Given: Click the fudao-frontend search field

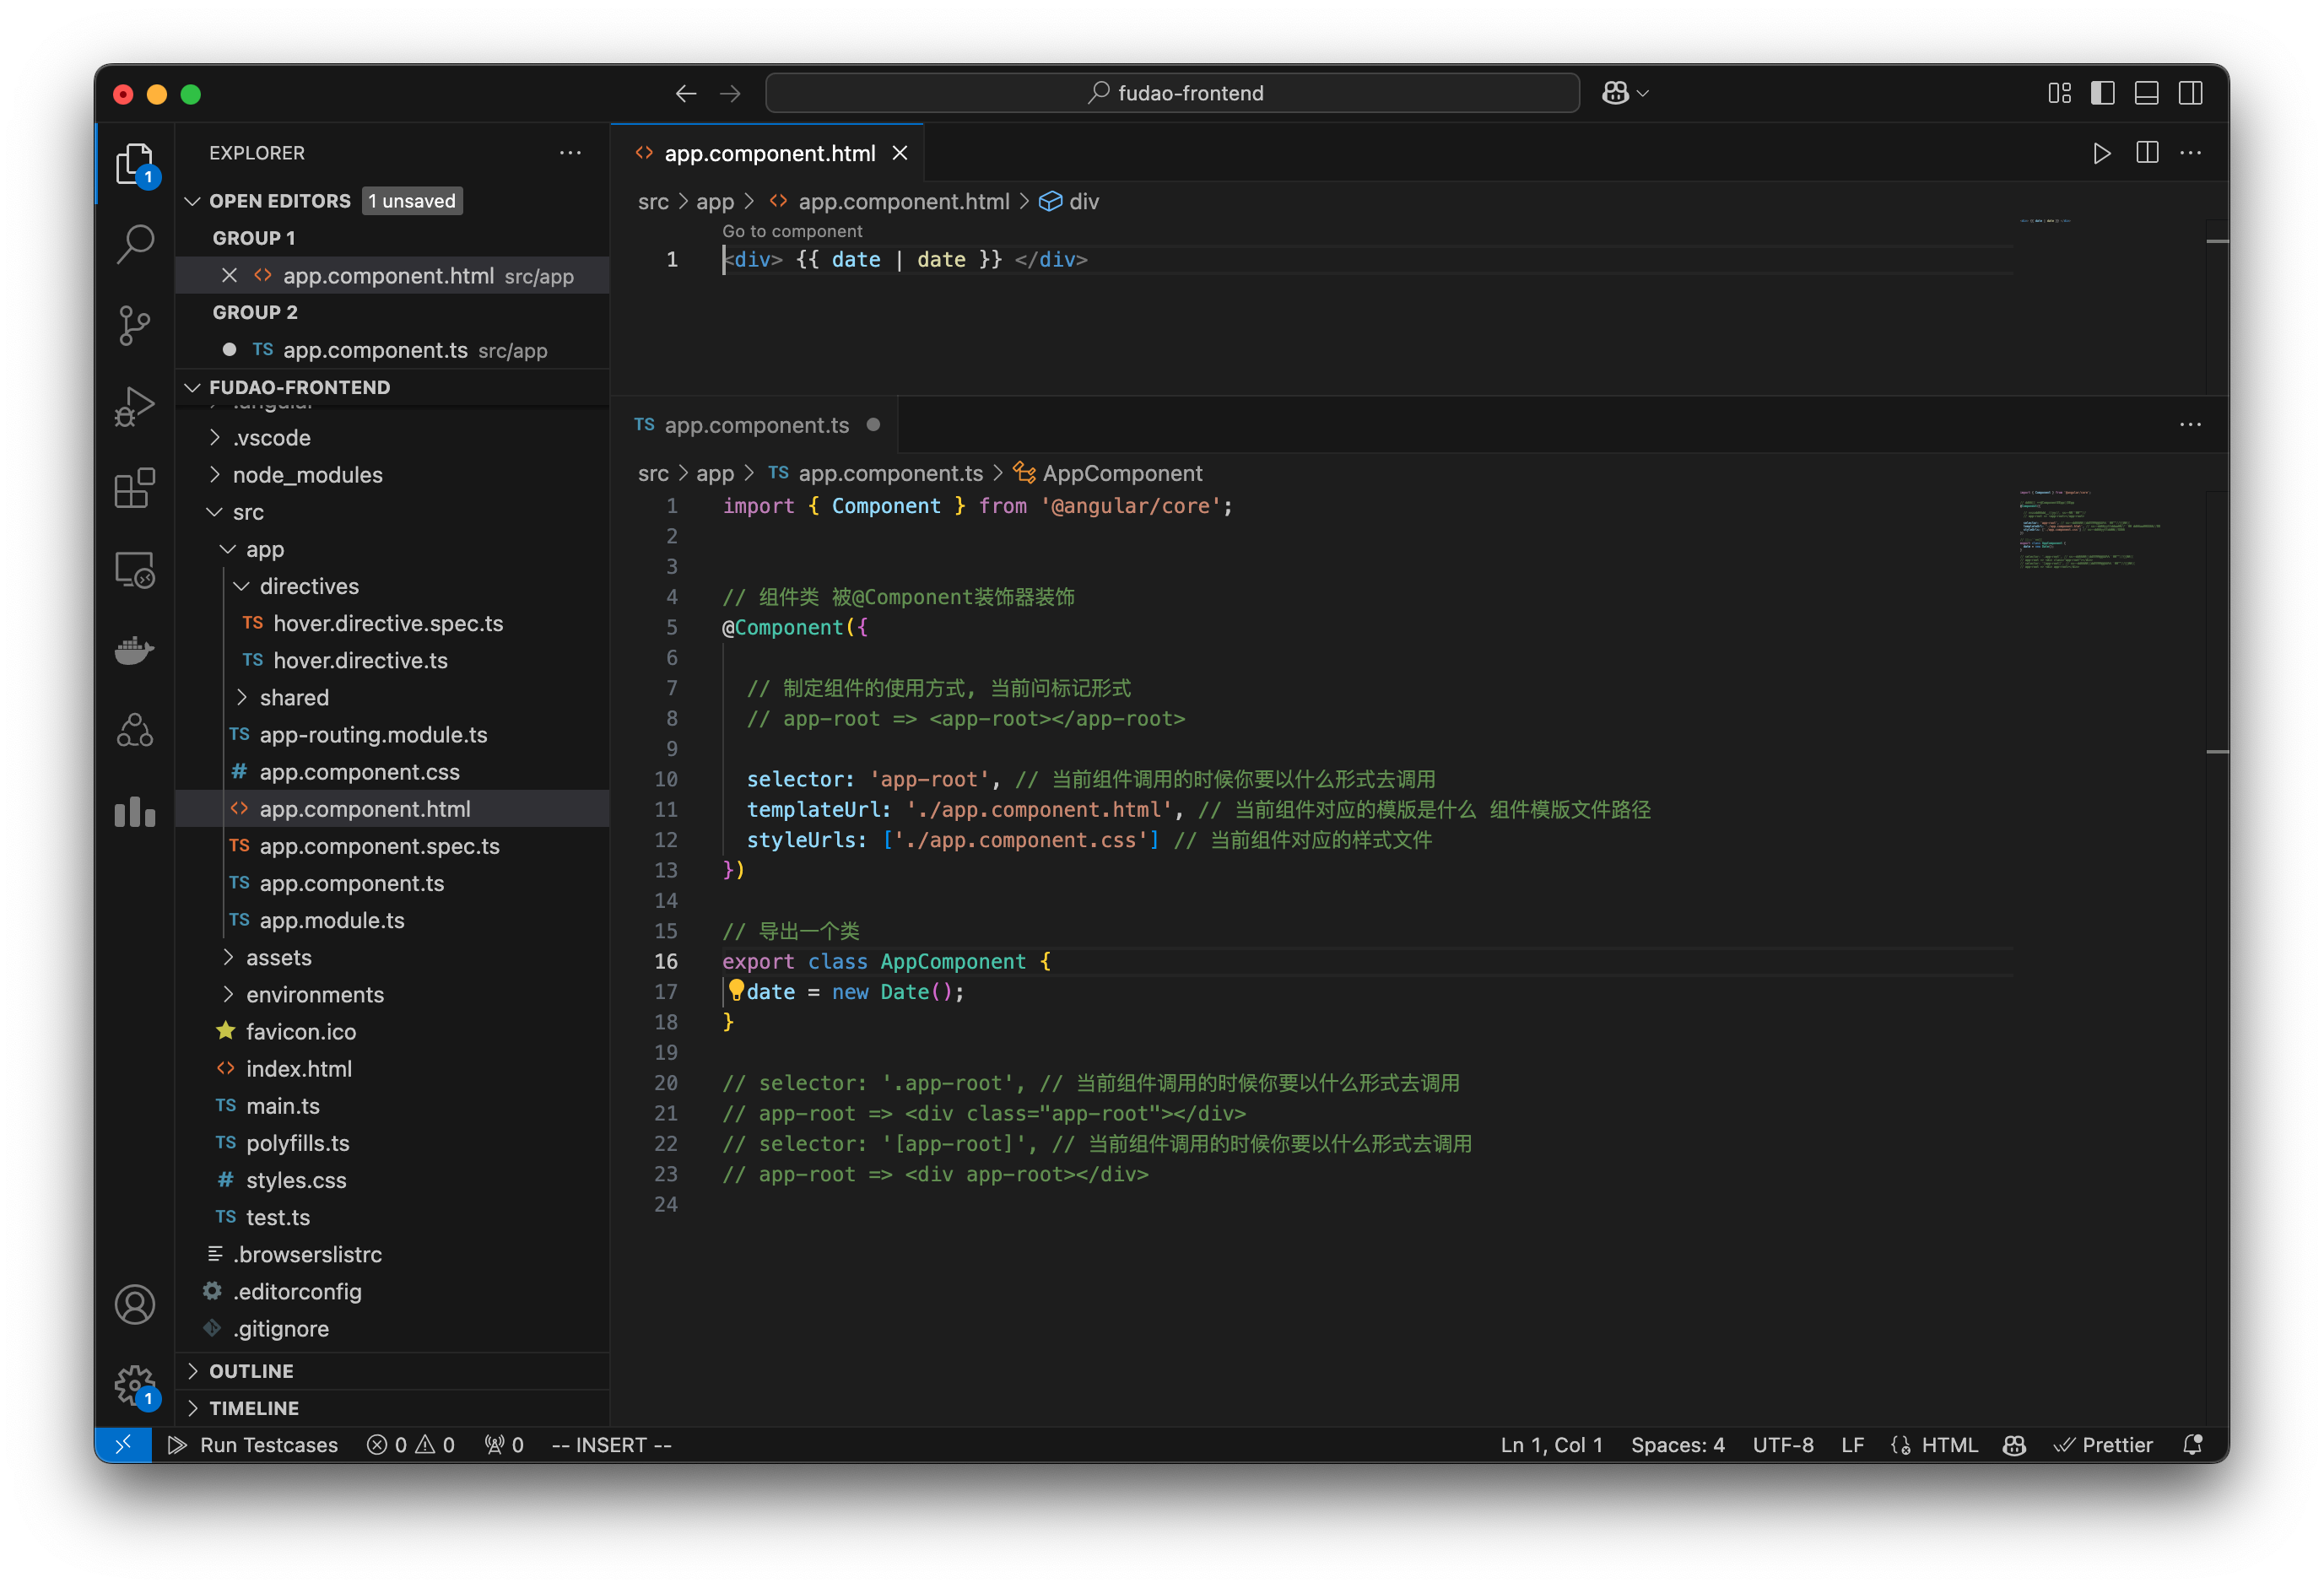Looking at the screenshot, I should [x=1172, y=92].
